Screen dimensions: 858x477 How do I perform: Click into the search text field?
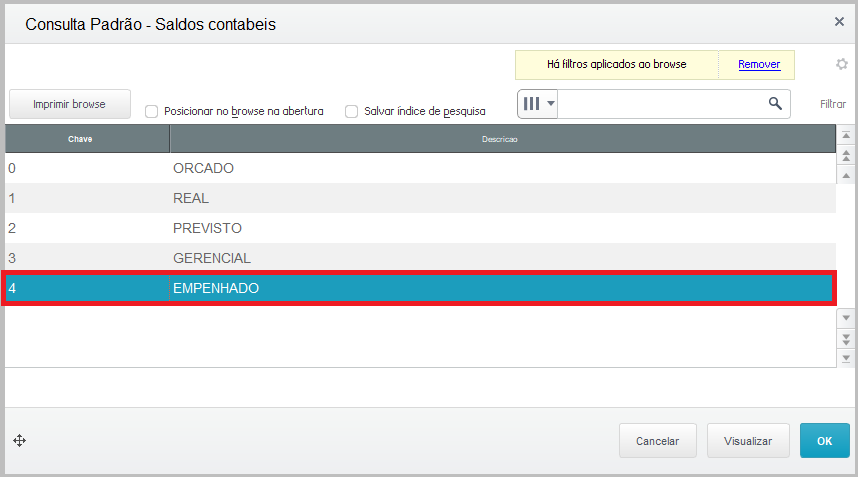(660, 104)
